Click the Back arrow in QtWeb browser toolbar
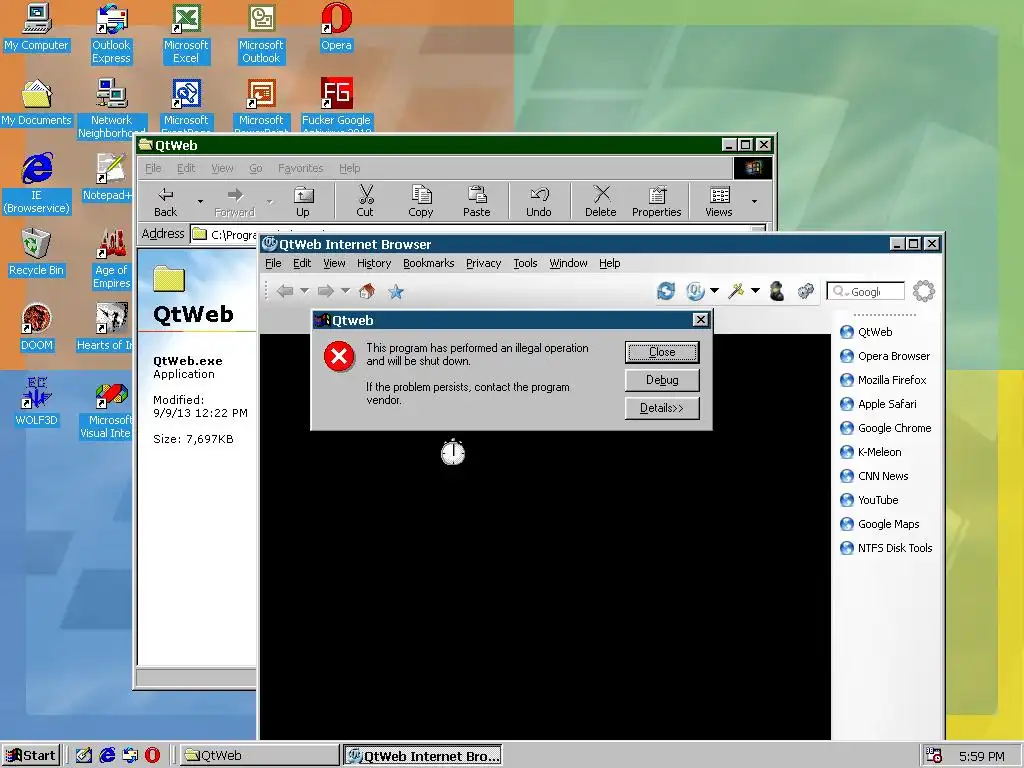This screenshot has height=768, width=1024. coord(284,291)
